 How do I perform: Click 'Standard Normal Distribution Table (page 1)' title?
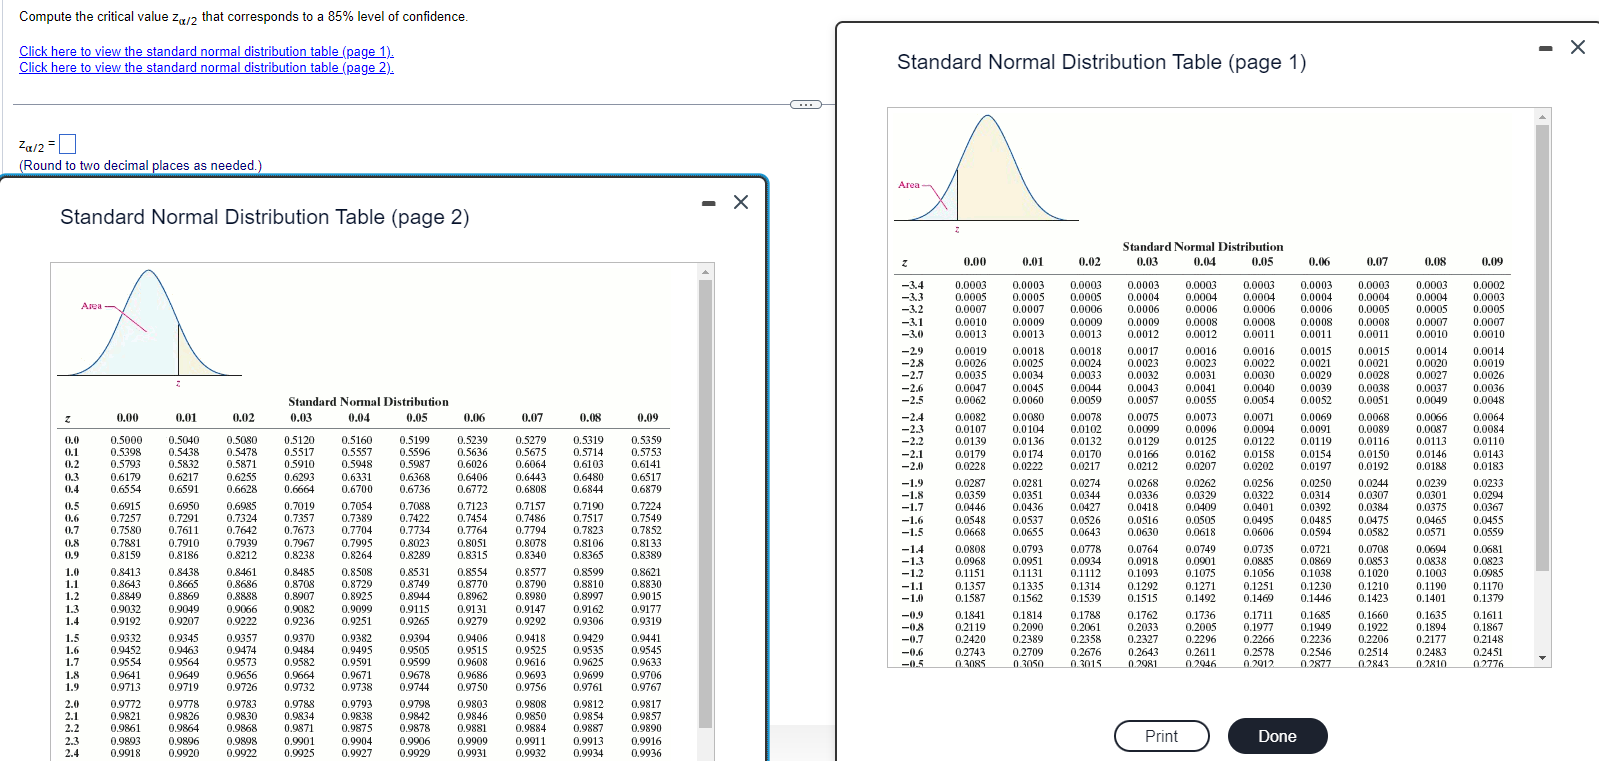pos(1102,62)
